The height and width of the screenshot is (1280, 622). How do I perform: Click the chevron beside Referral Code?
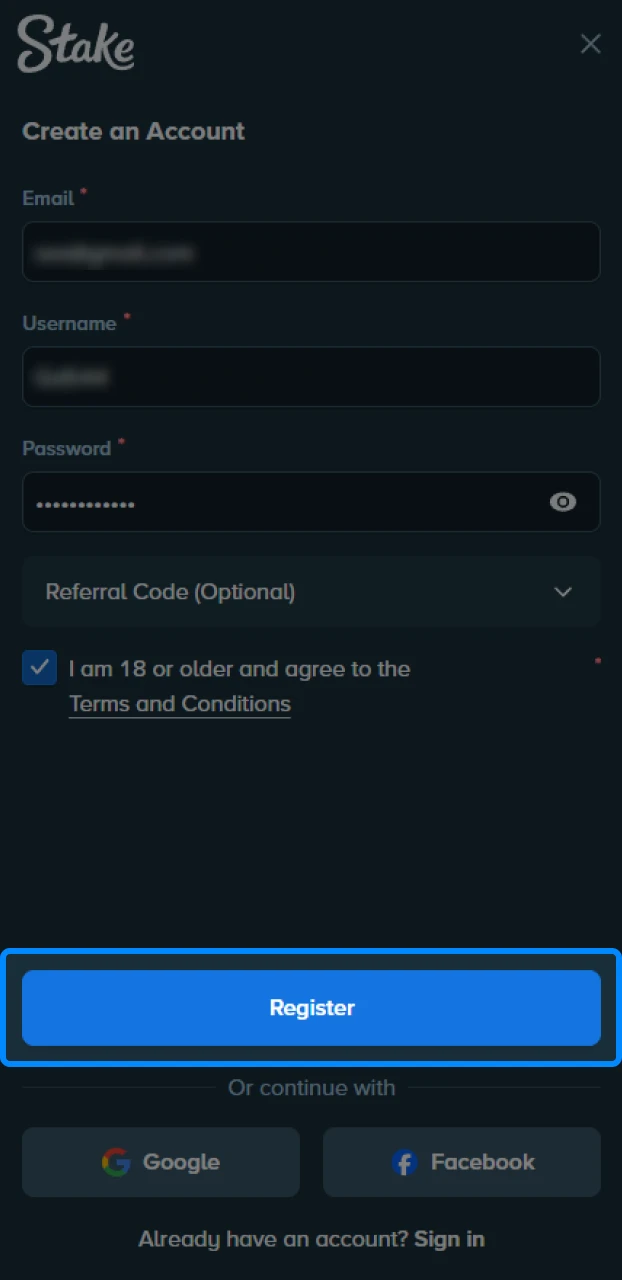click(x=563, y=592)
